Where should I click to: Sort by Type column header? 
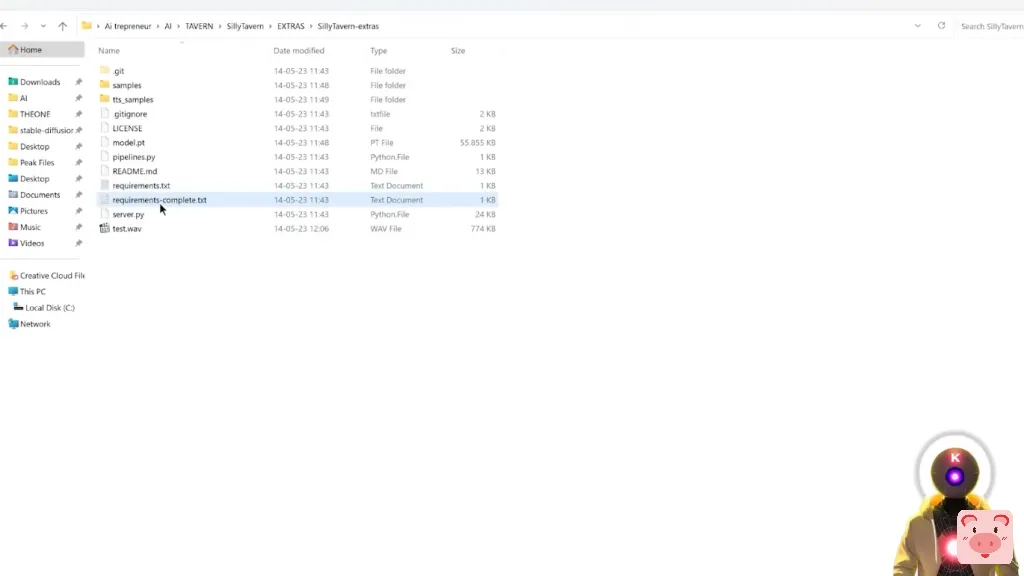[x=379, y=50]
